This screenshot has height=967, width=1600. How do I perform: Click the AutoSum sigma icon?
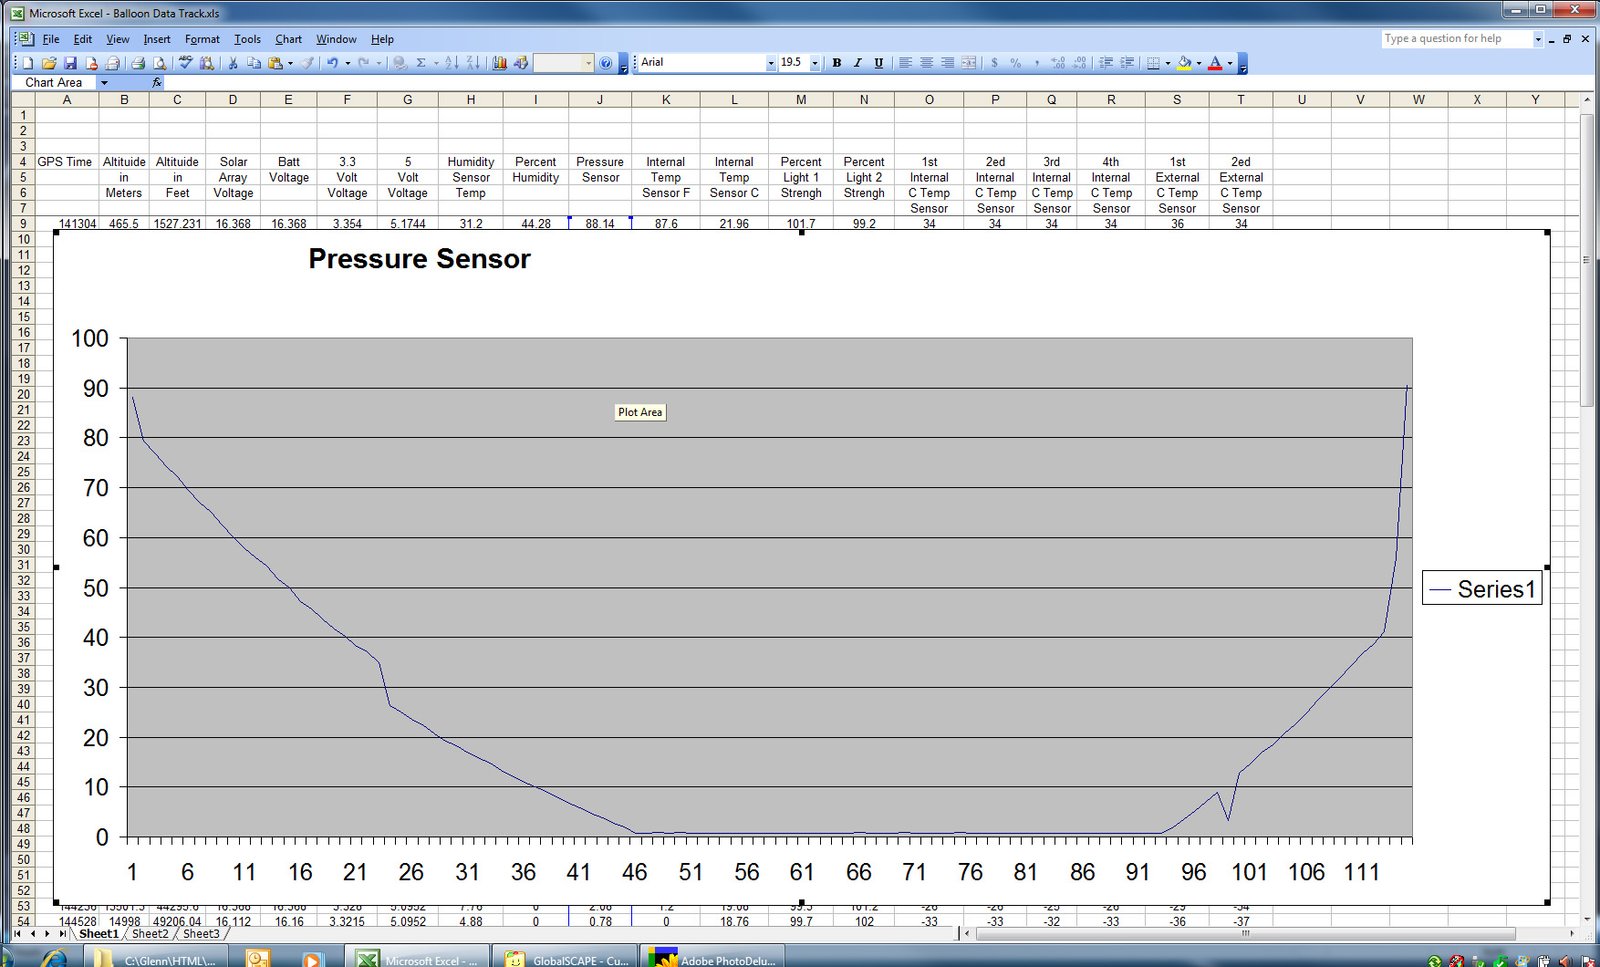pos(421,63)
